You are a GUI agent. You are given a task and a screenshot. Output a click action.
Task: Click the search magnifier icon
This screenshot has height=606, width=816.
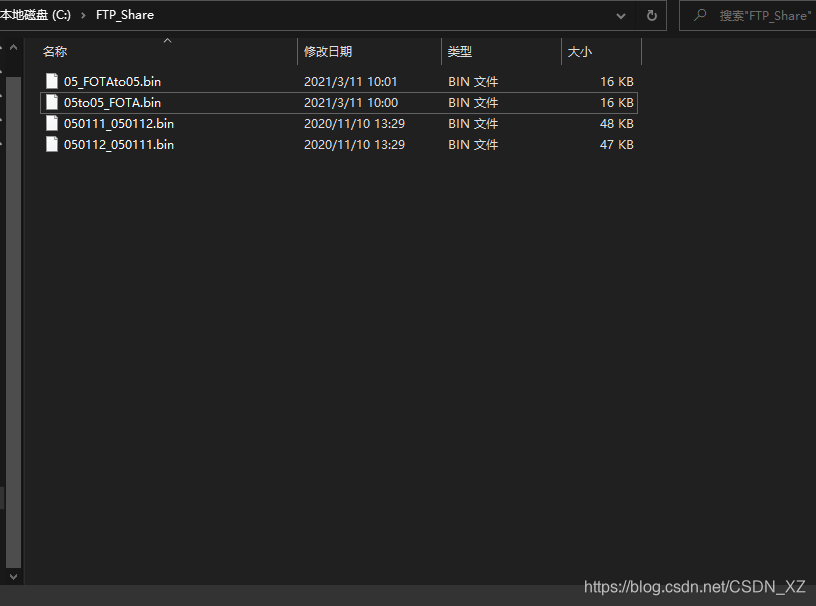pos(700,15)
